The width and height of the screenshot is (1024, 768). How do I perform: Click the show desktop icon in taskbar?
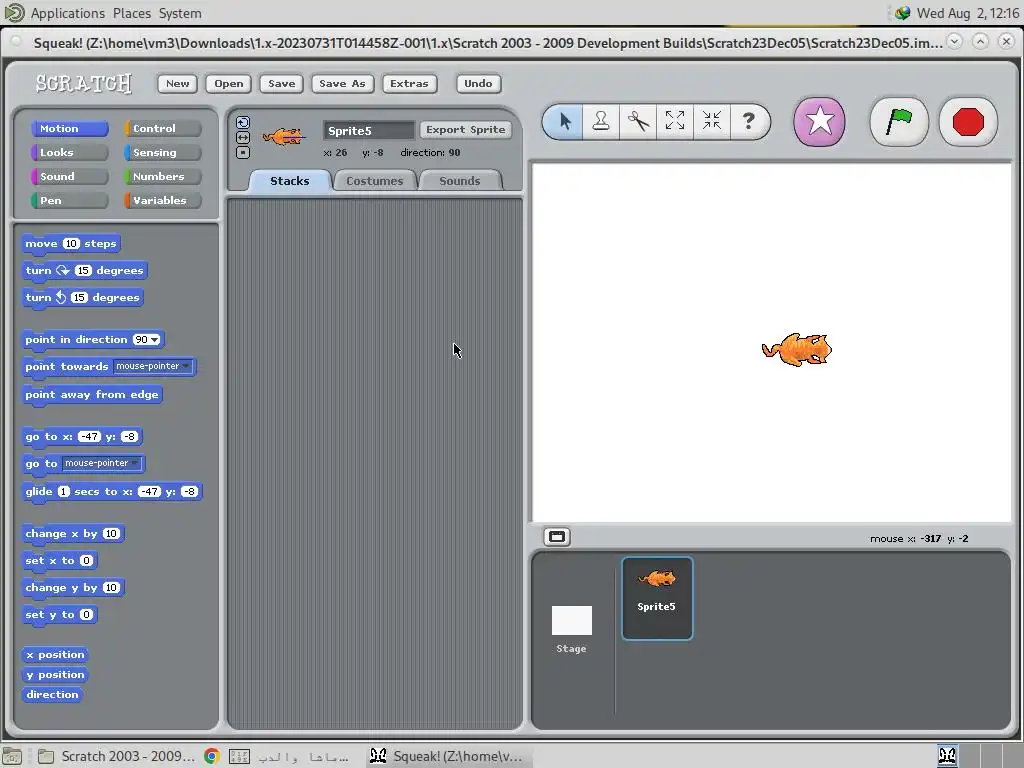[12, 756]
